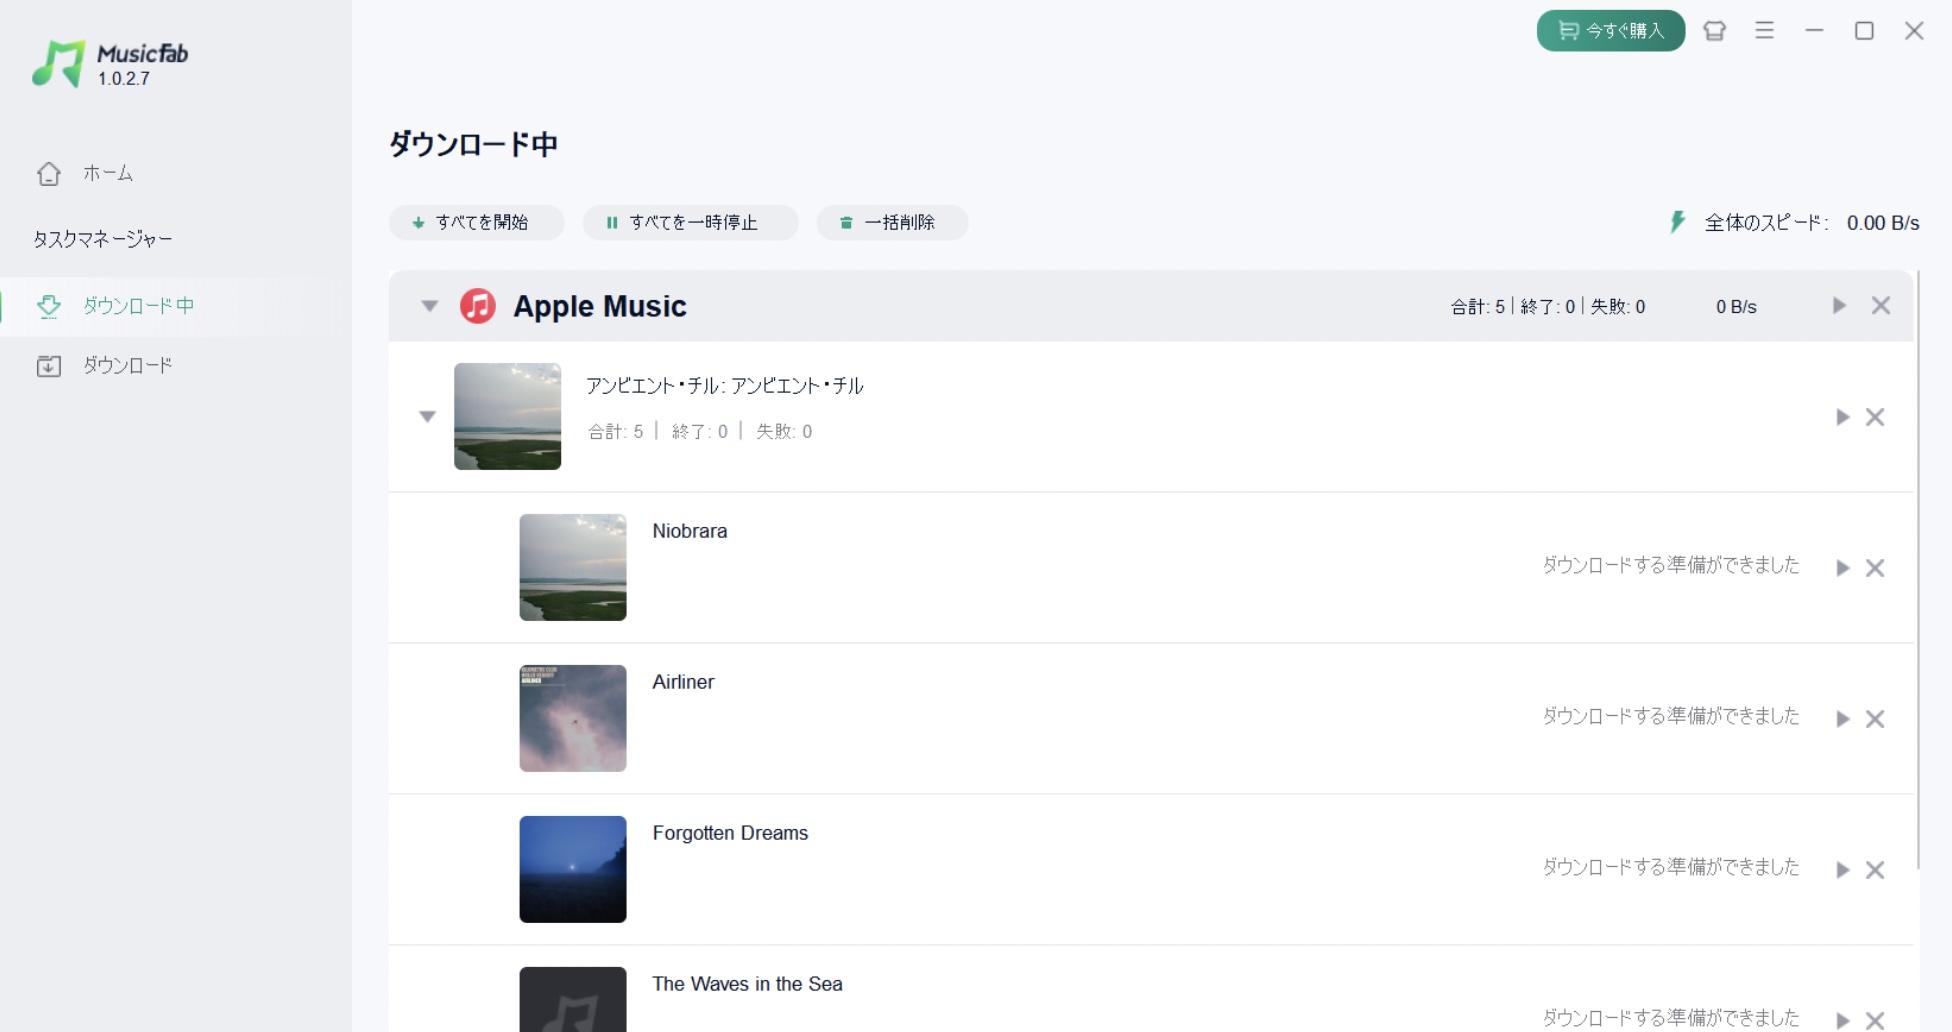Click the Niobrara album art thumbnail
Screen dimensions: 1952x1032
572,567
